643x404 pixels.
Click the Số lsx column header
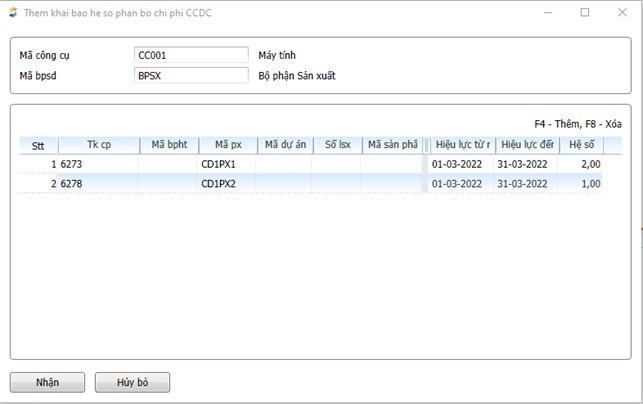tap(336, 145)
